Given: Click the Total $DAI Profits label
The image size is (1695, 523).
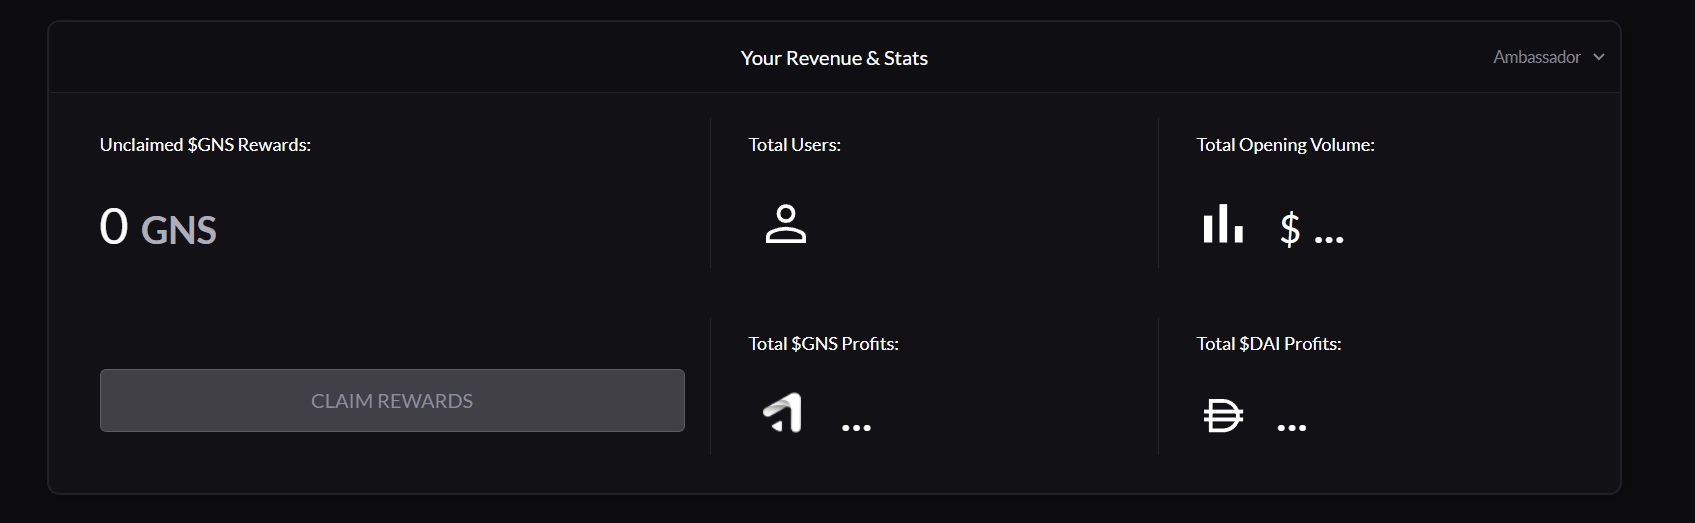Looking at the screenshot, I should [x=1269, y=344].
